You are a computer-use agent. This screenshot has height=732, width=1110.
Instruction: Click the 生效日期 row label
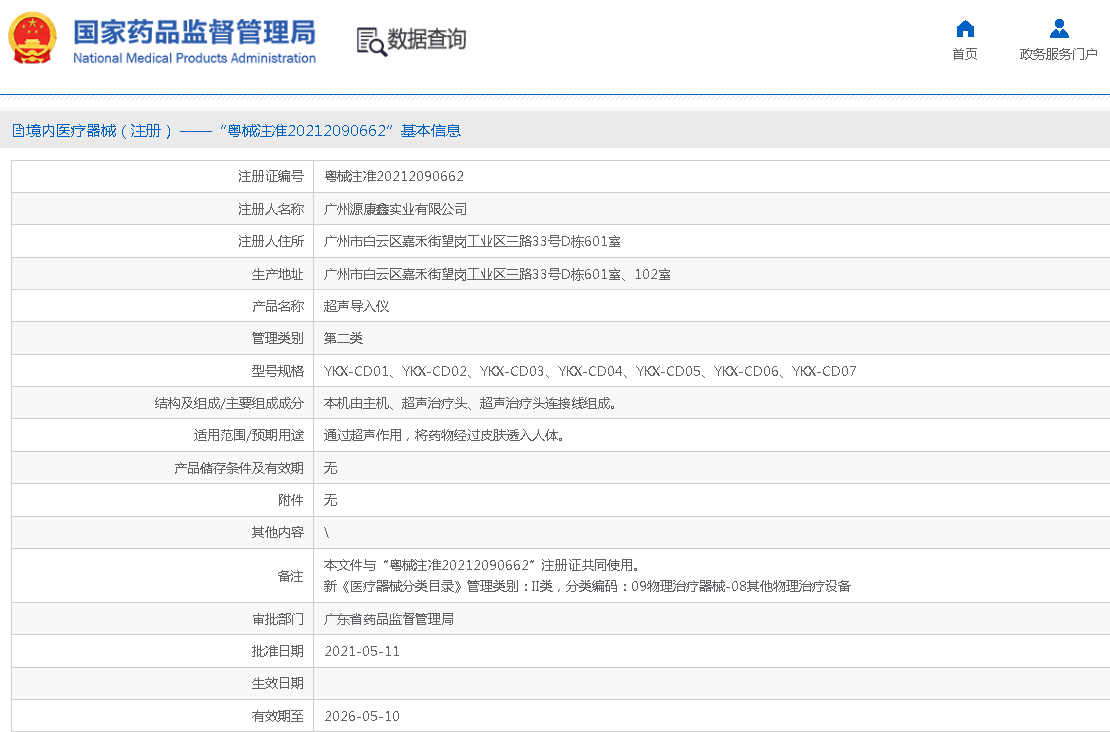(x=278, y=684)
